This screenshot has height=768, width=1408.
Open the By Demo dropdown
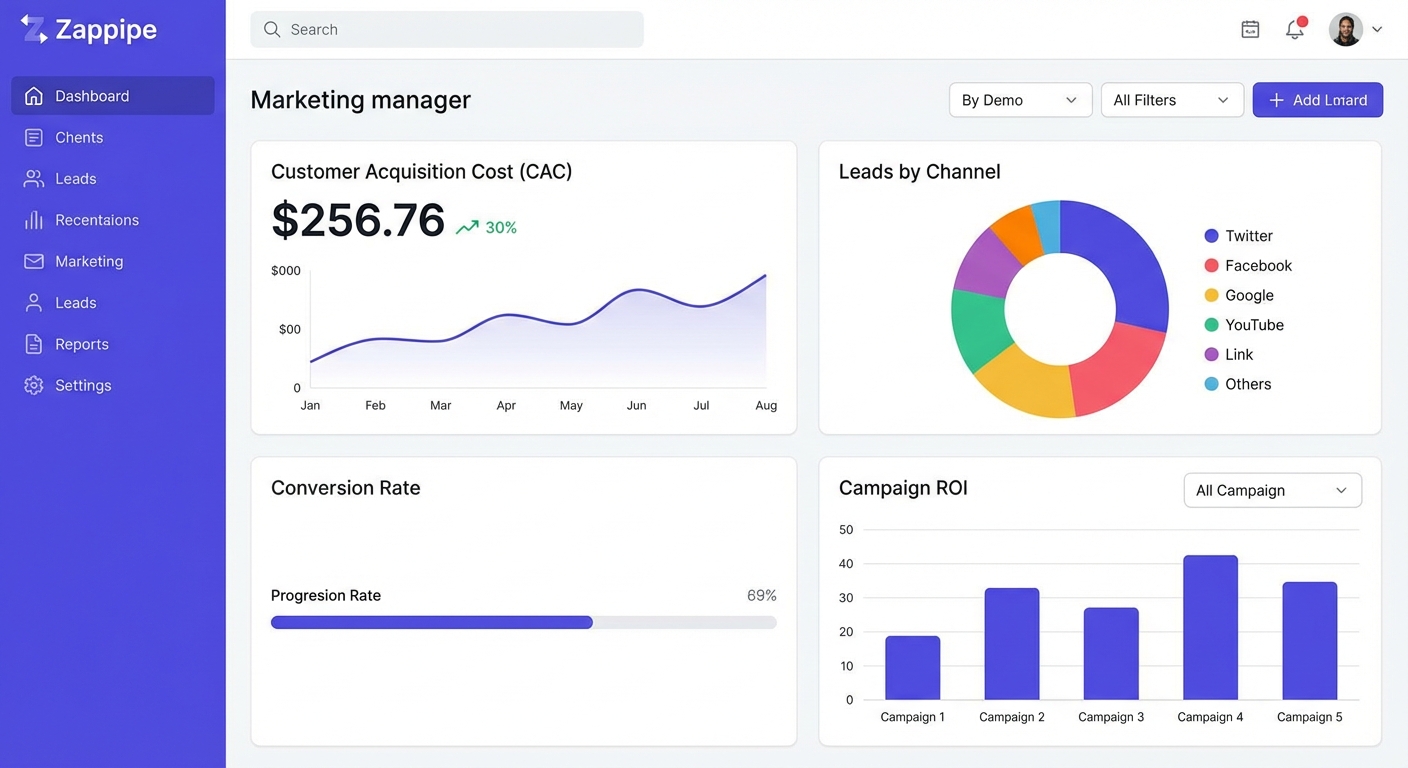pos(1020,100)
